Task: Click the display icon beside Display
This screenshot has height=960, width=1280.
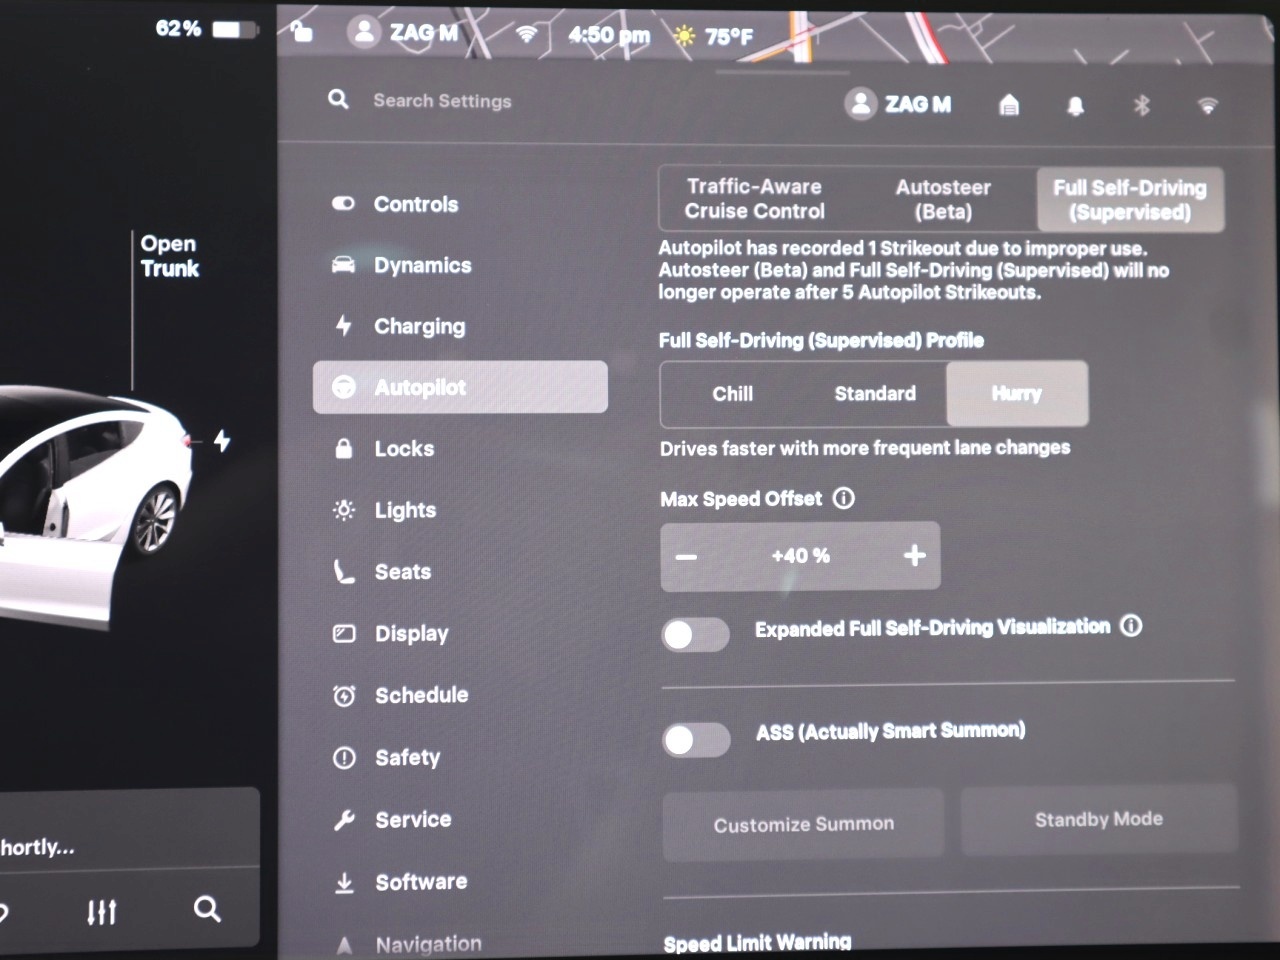Action: 344,633
